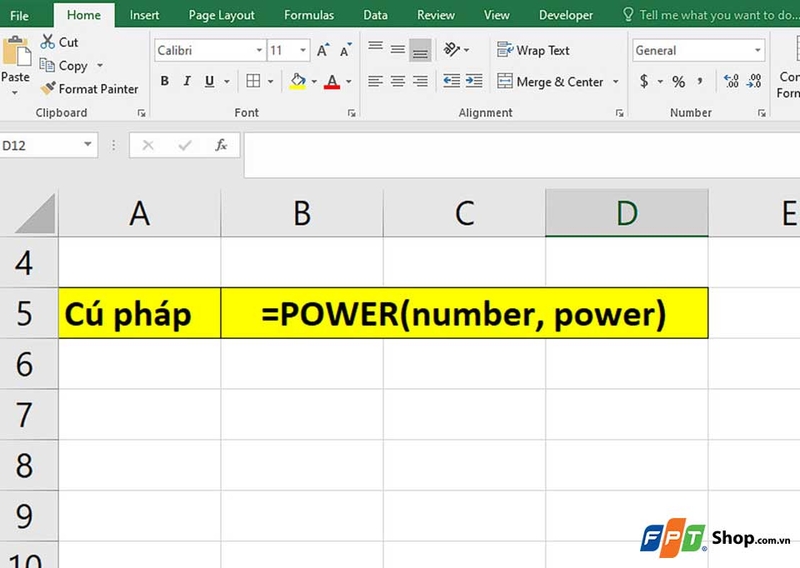Open Orientation dropdown arrow
The height and width of the screenshot is (568, 800).
466,50
